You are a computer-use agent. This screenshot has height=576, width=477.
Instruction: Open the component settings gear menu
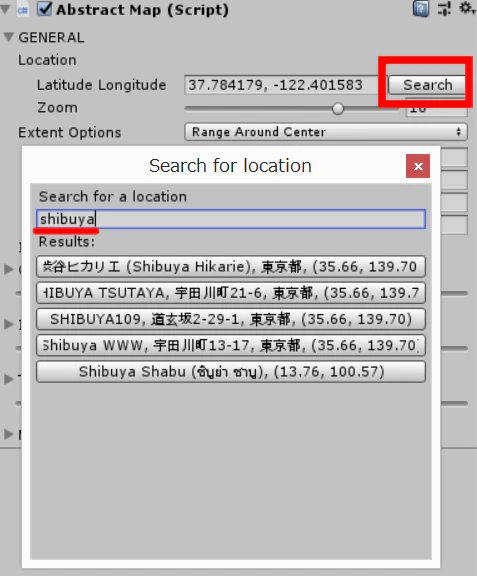[467, 8]
